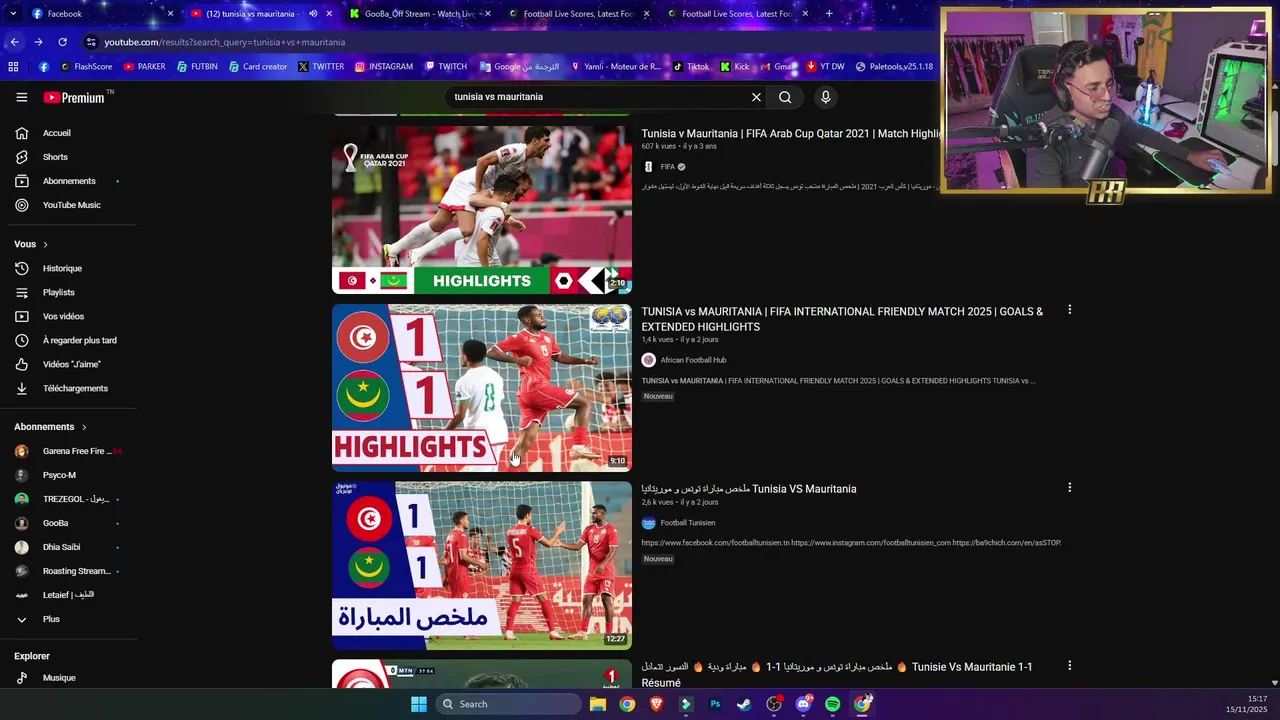The height and width of the screenshot is (720, 1280).
Task: Open the FUTBIN bookmark
Action: click(x=197, y=67)
